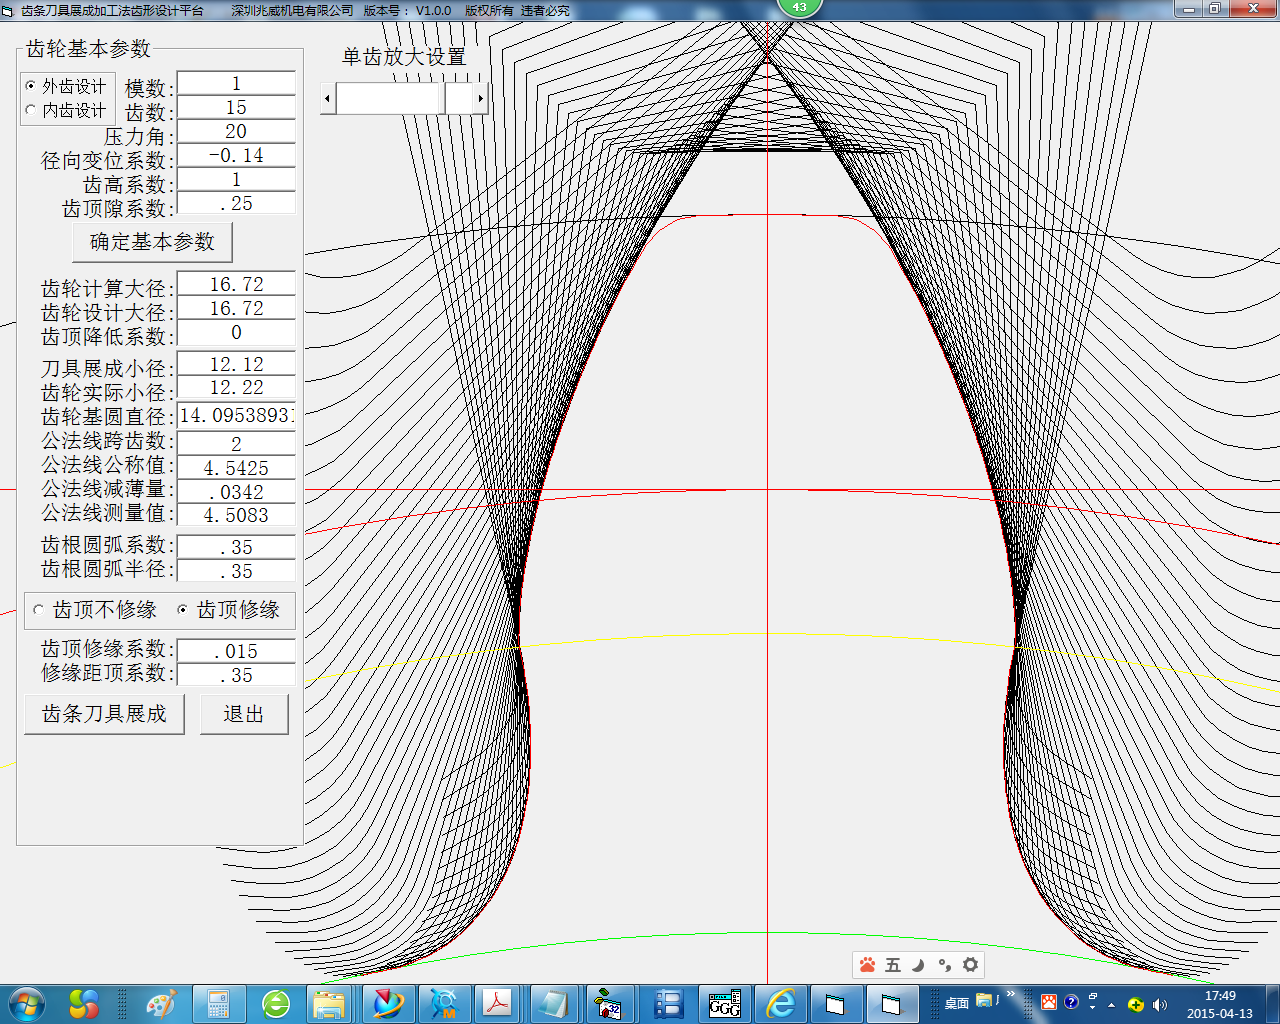
Task: Open IME toolbar settings gear
Action: click(970, 965)
